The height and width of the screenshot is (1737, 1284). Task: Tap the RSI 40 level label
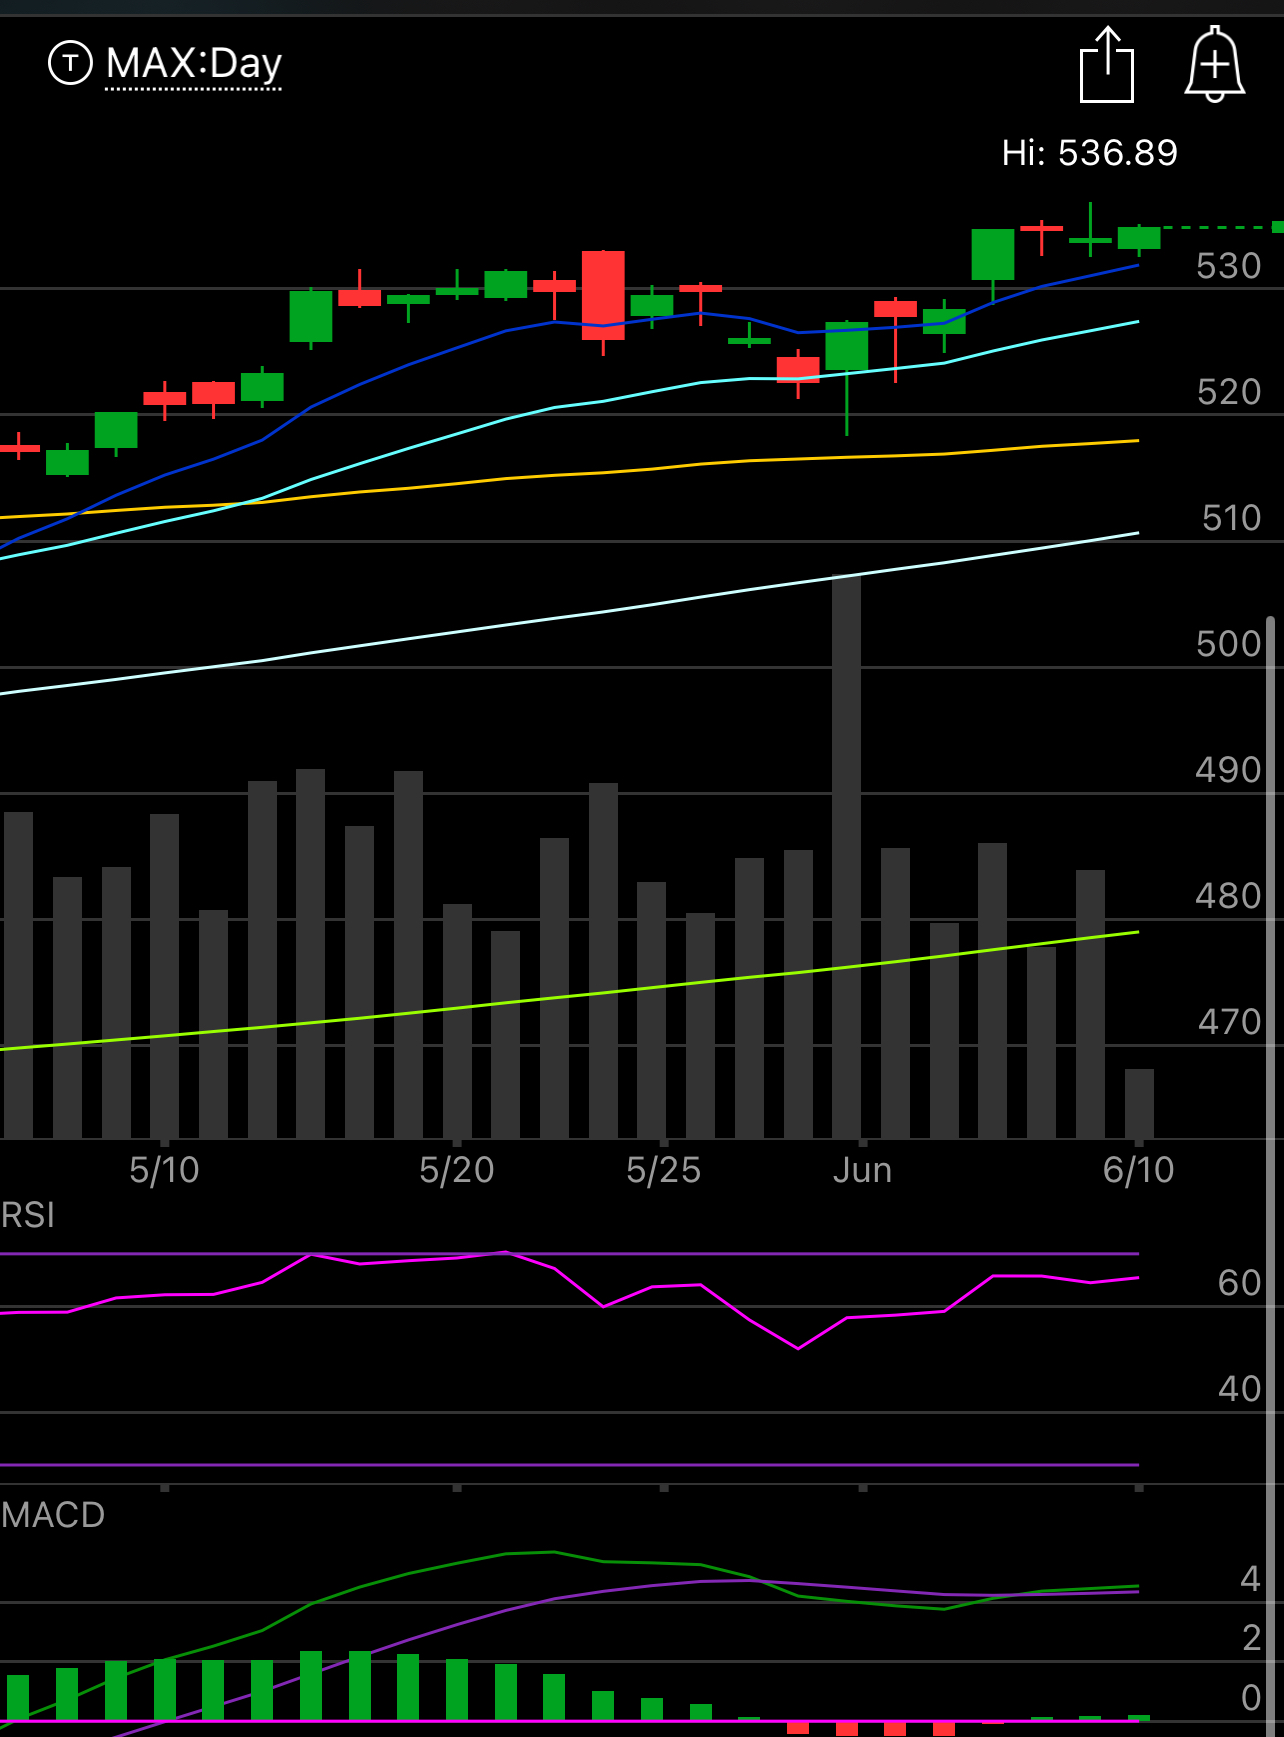click(x=1240, y=1389)
